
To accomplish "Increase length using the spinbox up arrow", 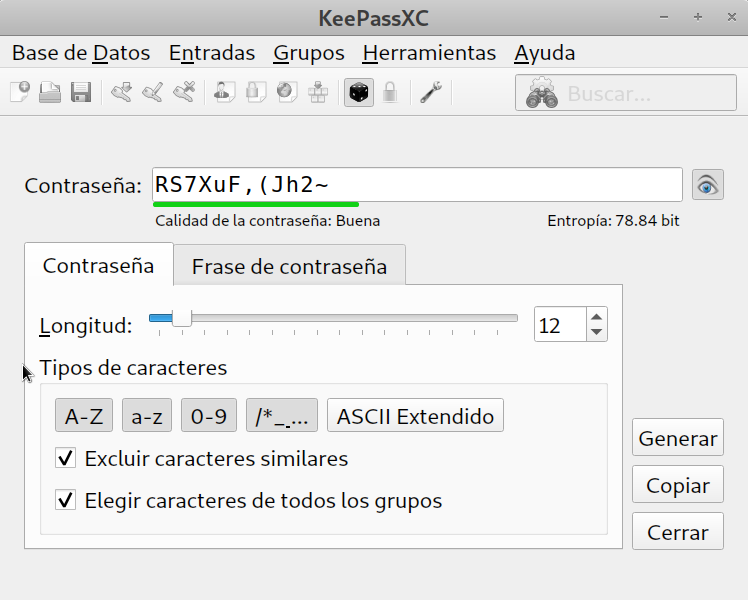I will point(596,317).
